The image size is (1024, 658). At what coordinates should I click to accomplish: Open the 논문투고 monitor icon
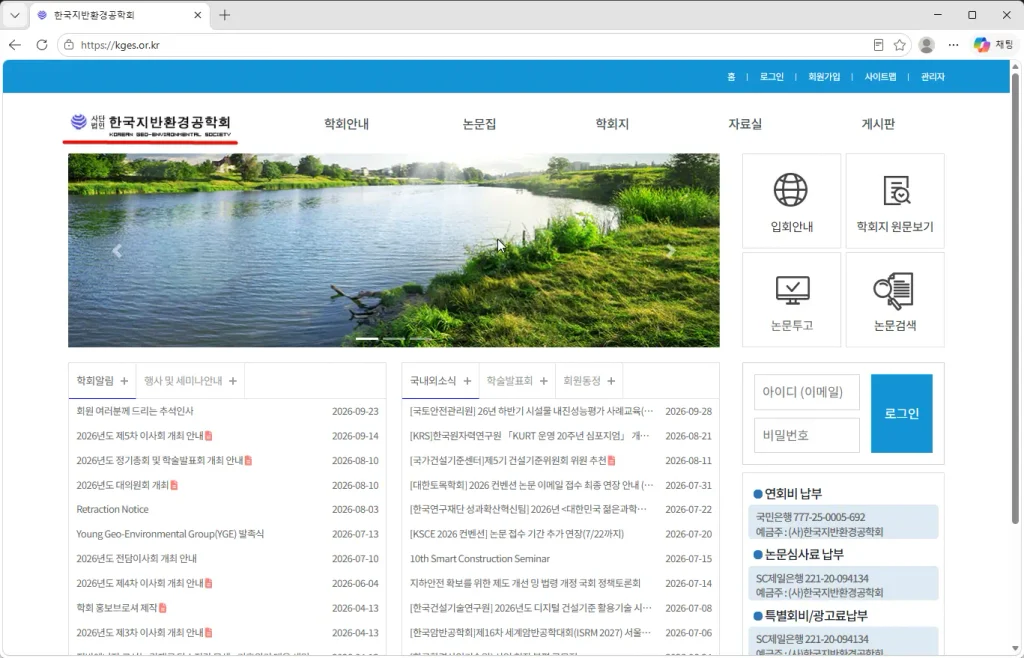[x=792, y=290]
